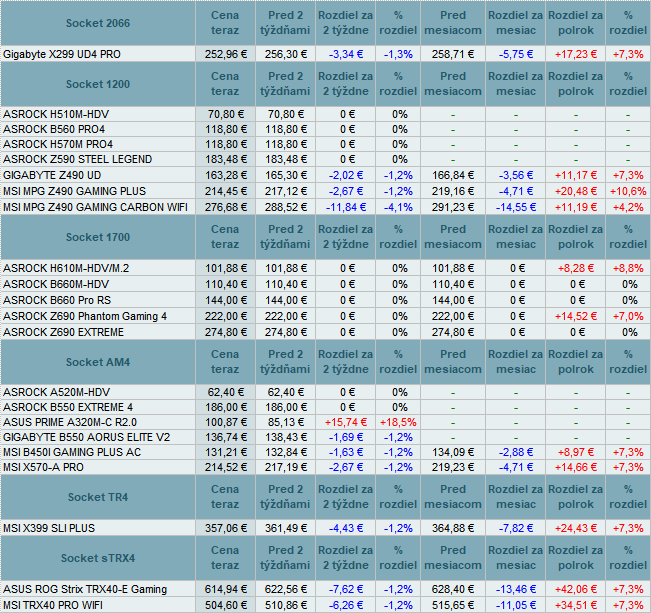Click the Socket AM4 section header
Image resolution: width=651 pixels, height=613 pixels.
tap(98, 362)
